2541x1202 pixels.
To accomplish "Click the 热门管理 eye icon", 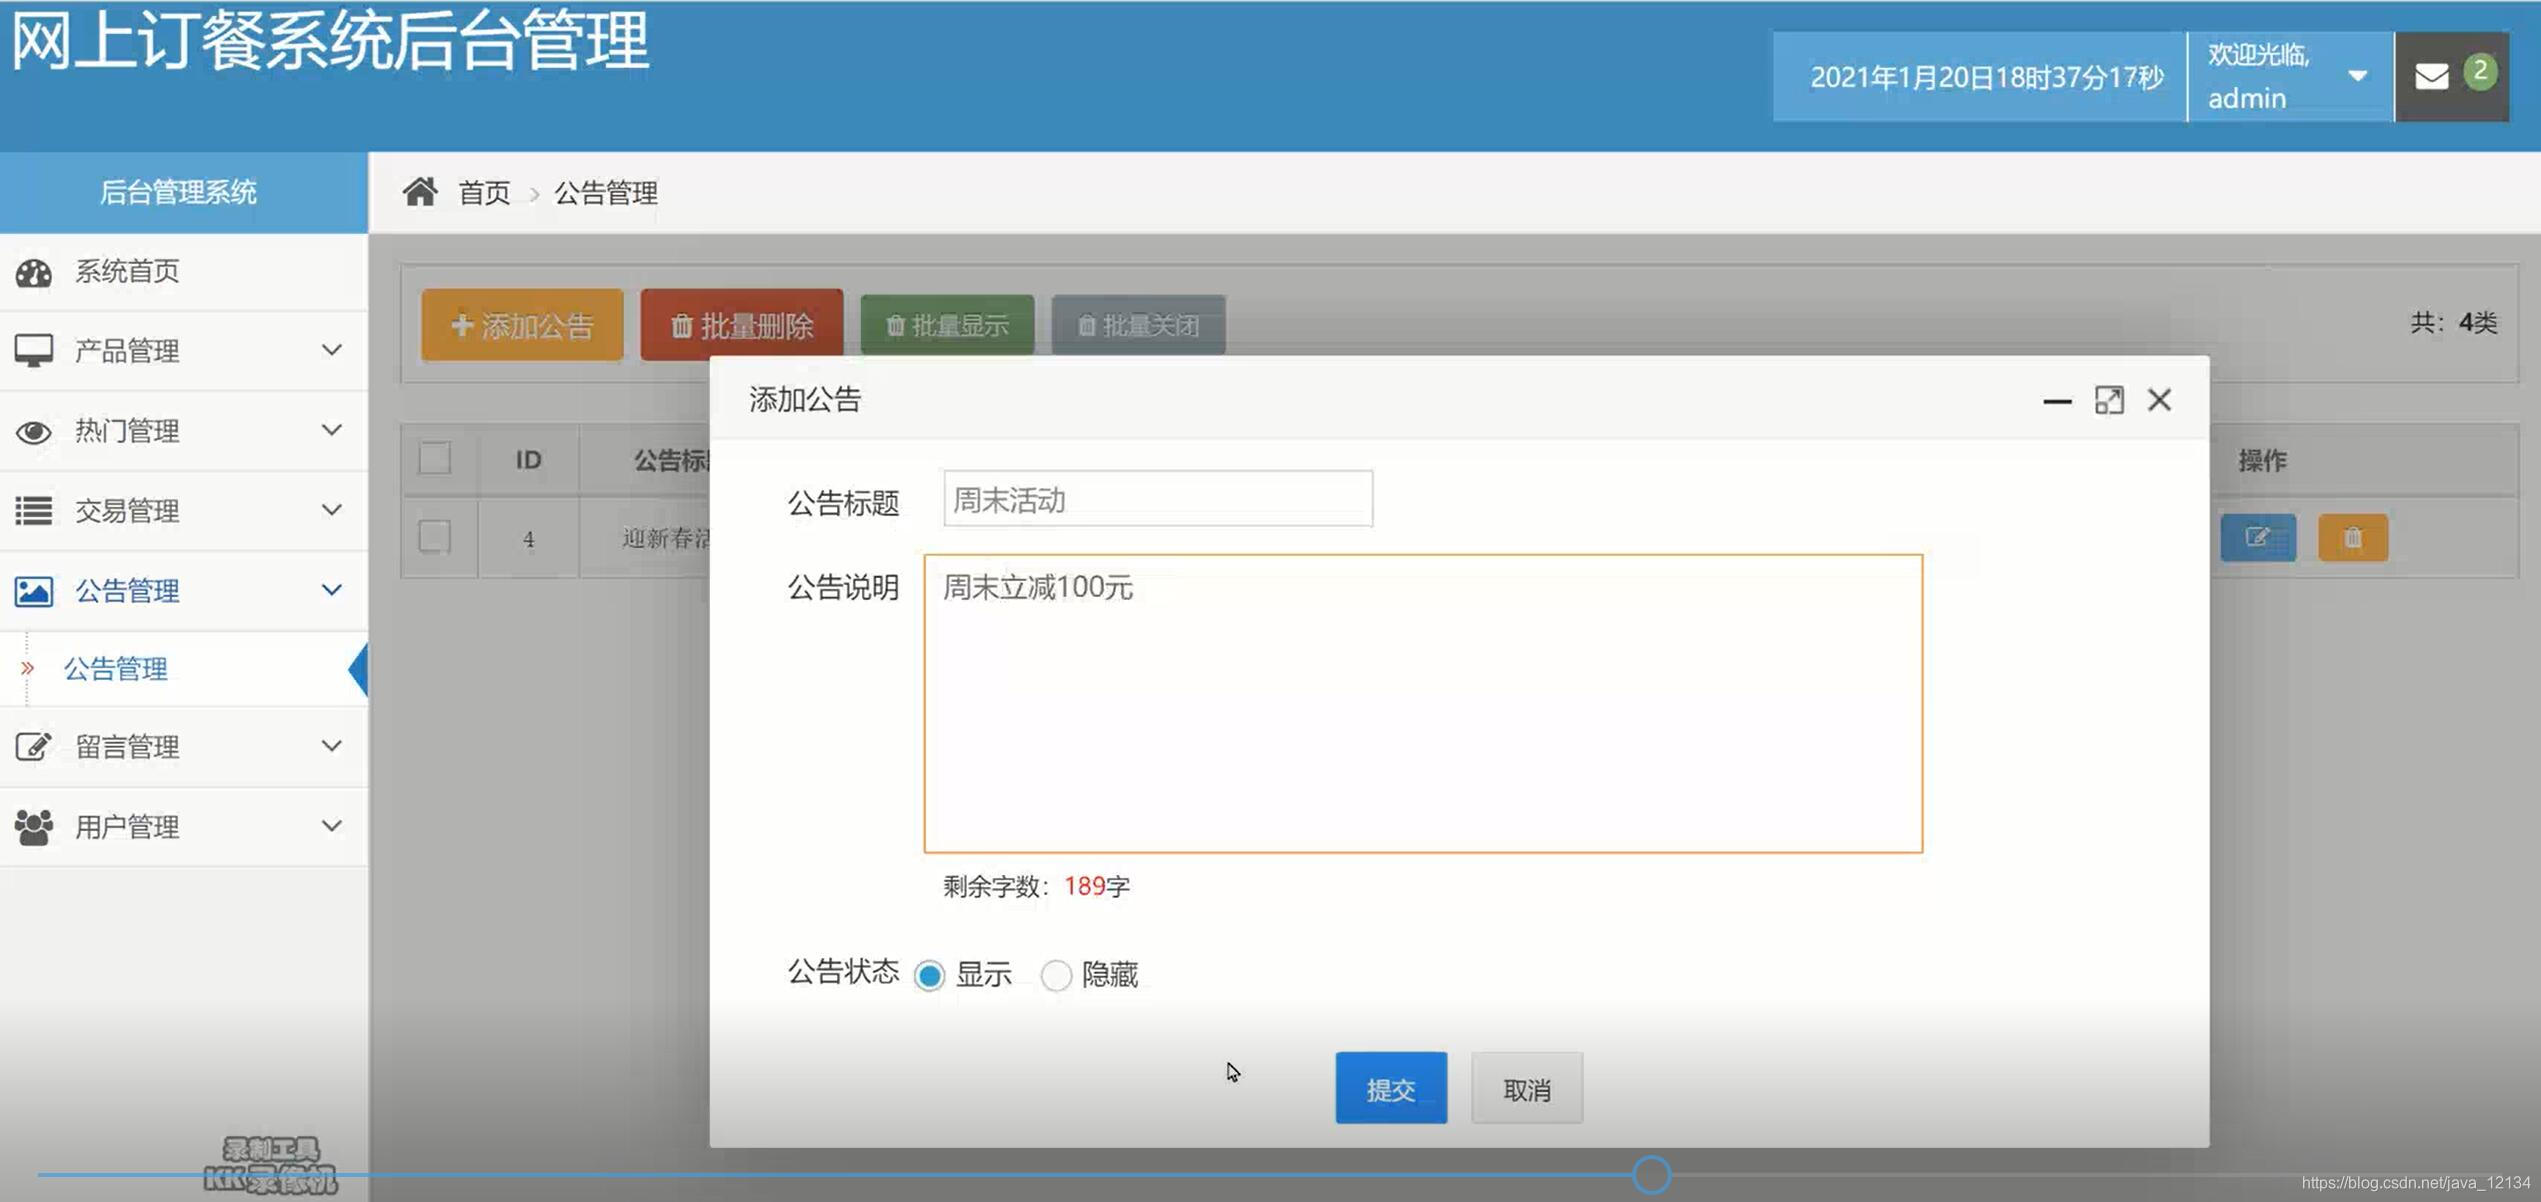I will coord(35,431).
